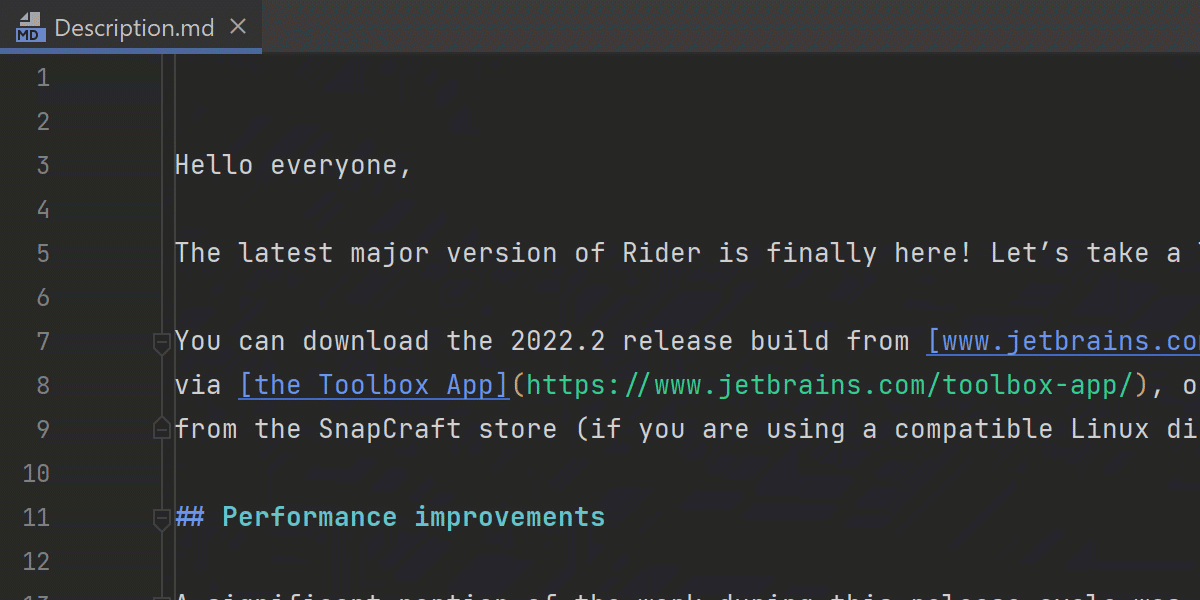Click line number 10 in the gutter
This screenshot has width=1200, height=600.
[36, 474]
